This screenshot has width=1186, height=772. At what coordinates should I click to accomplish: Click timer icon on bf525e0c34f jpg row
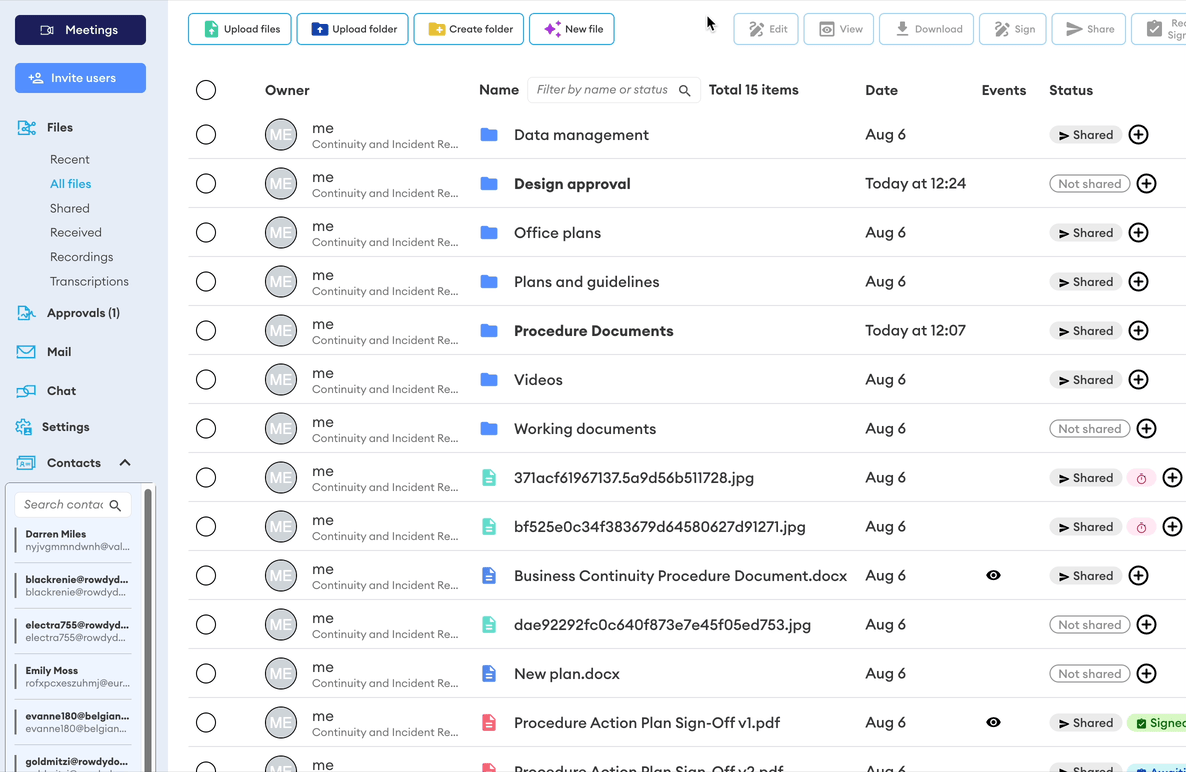(1141, 527)
